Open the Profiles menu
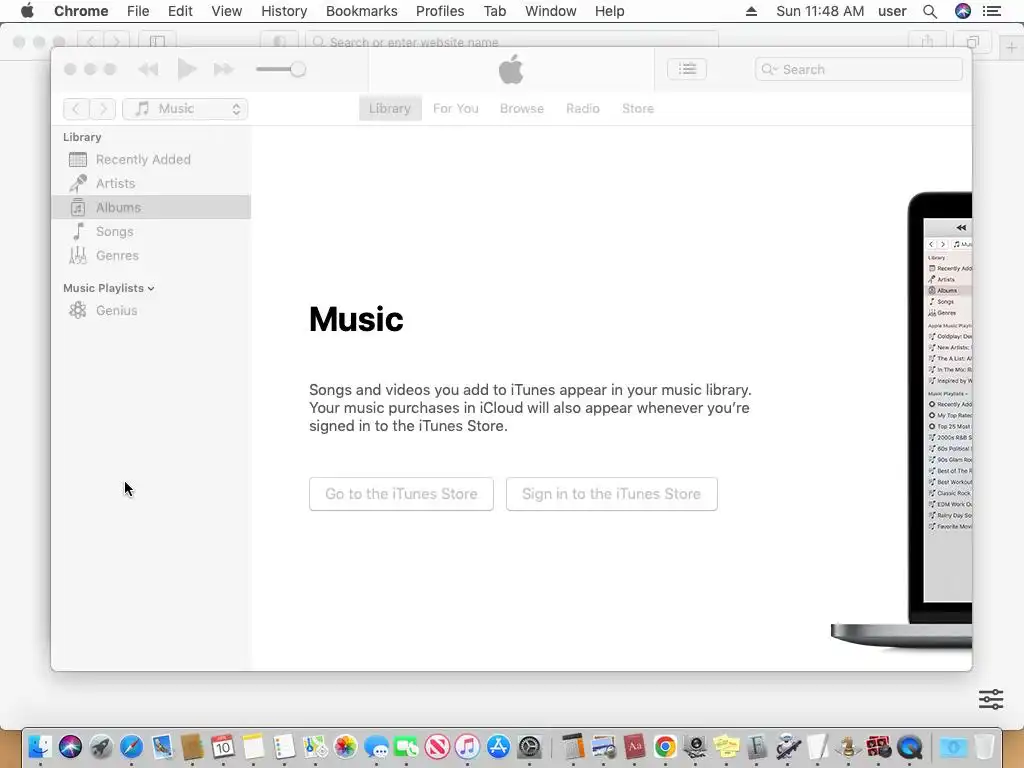This screenshot has width=1024, height=768. point(440,11)
